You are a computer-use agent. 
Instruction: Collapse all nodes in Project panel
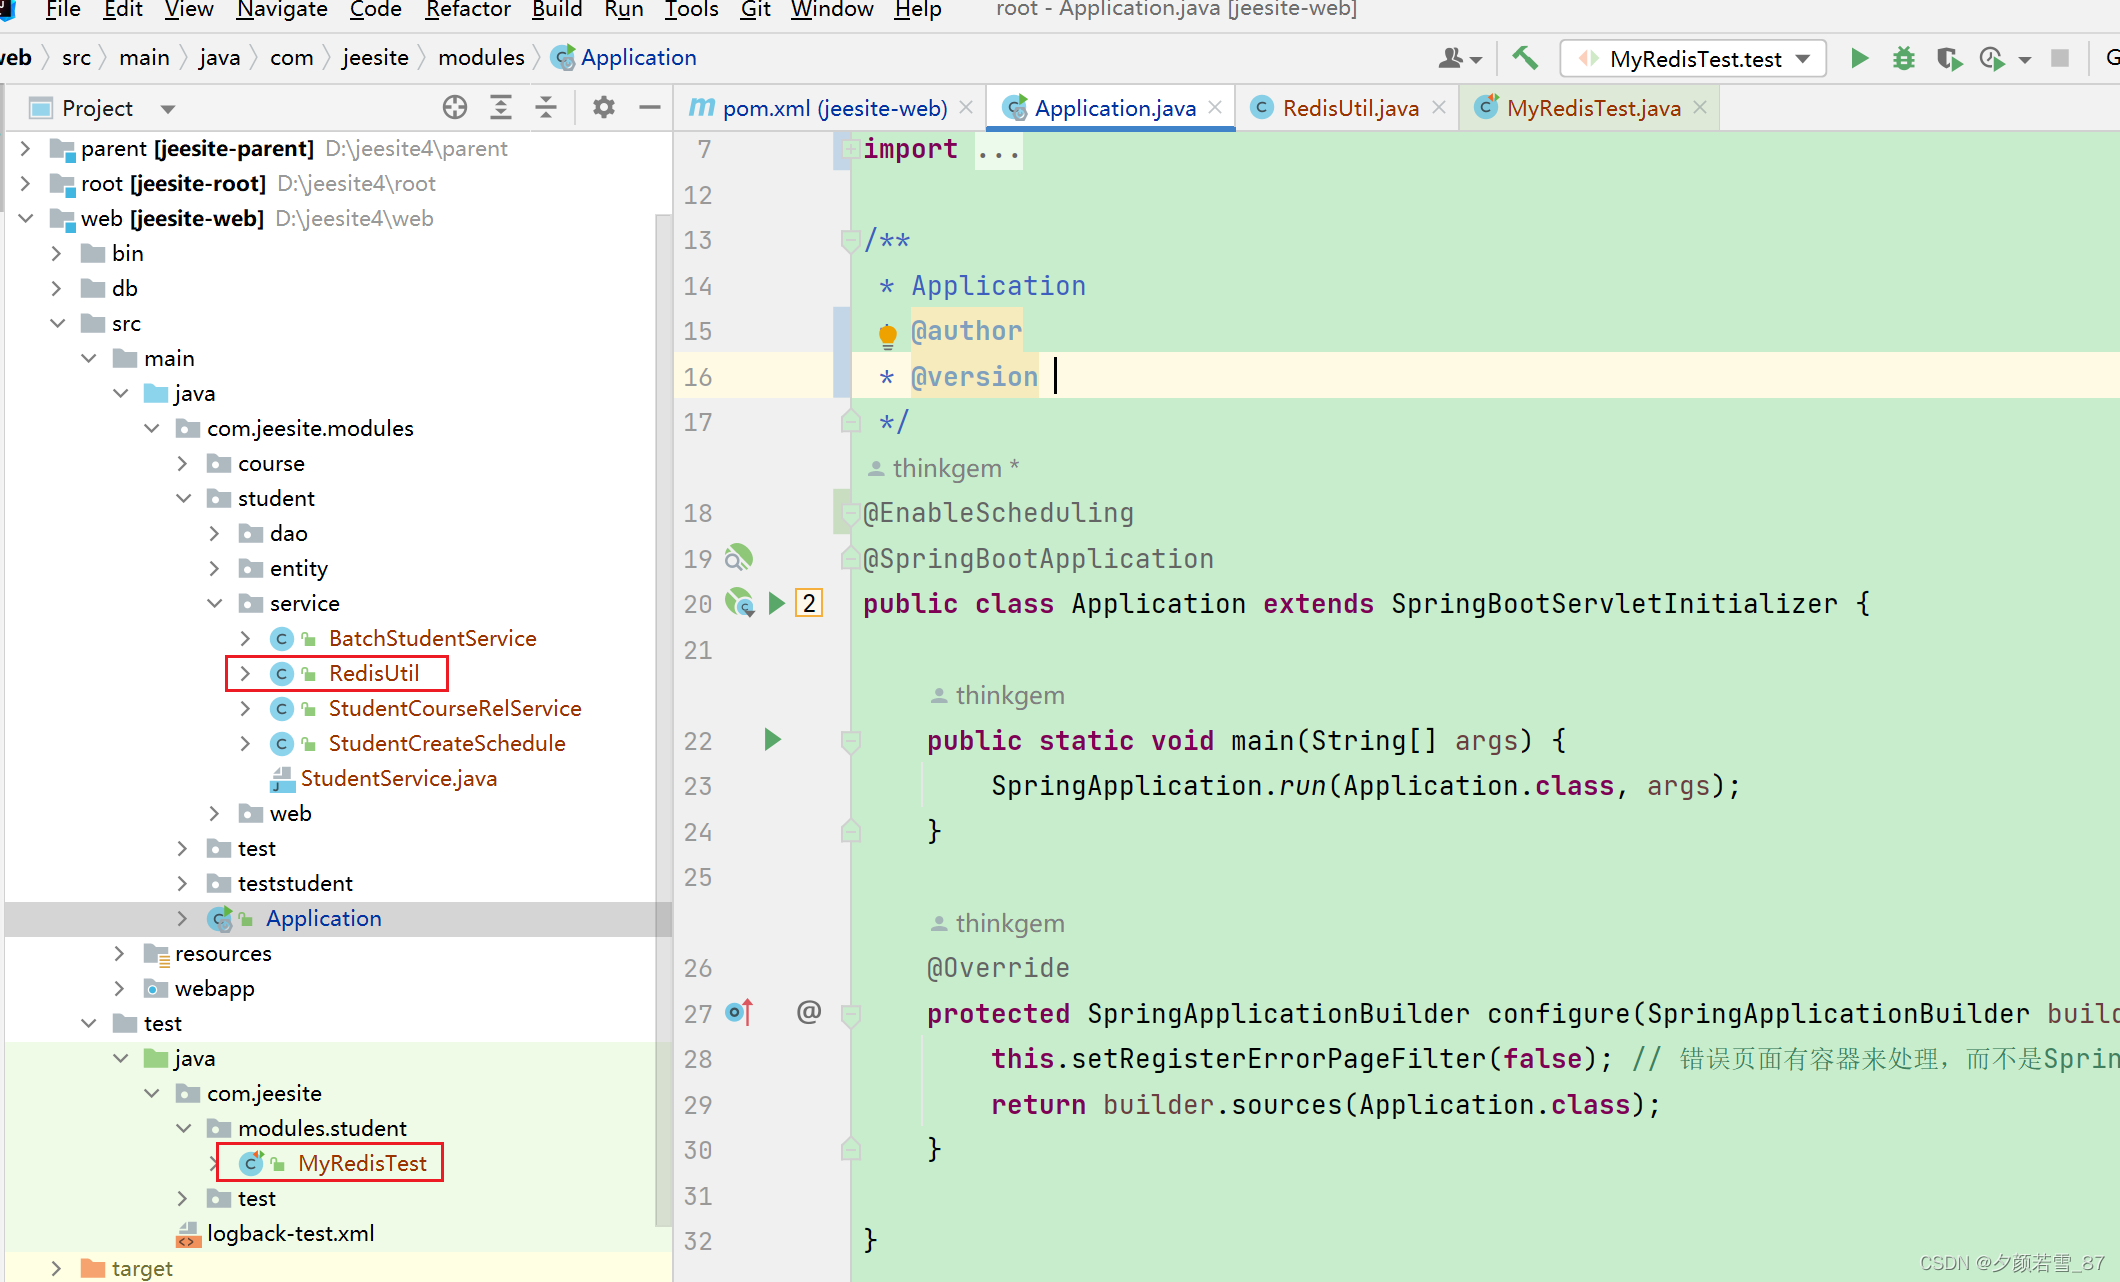[x=546, y=107]
